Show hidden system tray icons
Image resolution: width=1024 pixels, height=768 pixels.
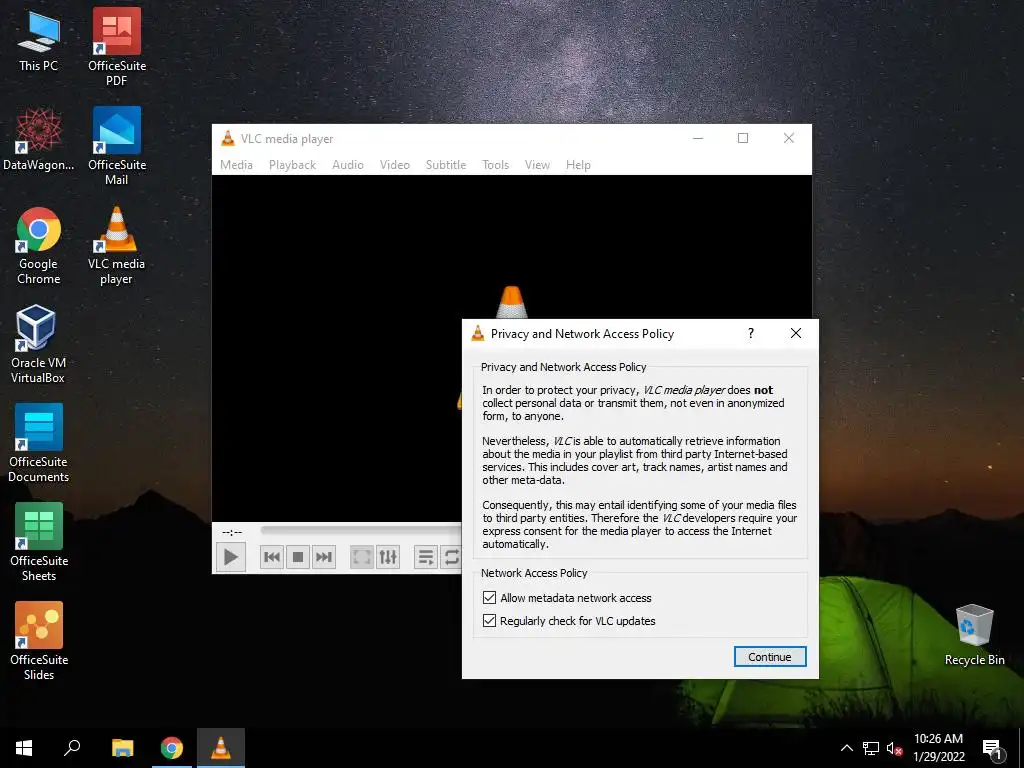(x=846, y=748)
